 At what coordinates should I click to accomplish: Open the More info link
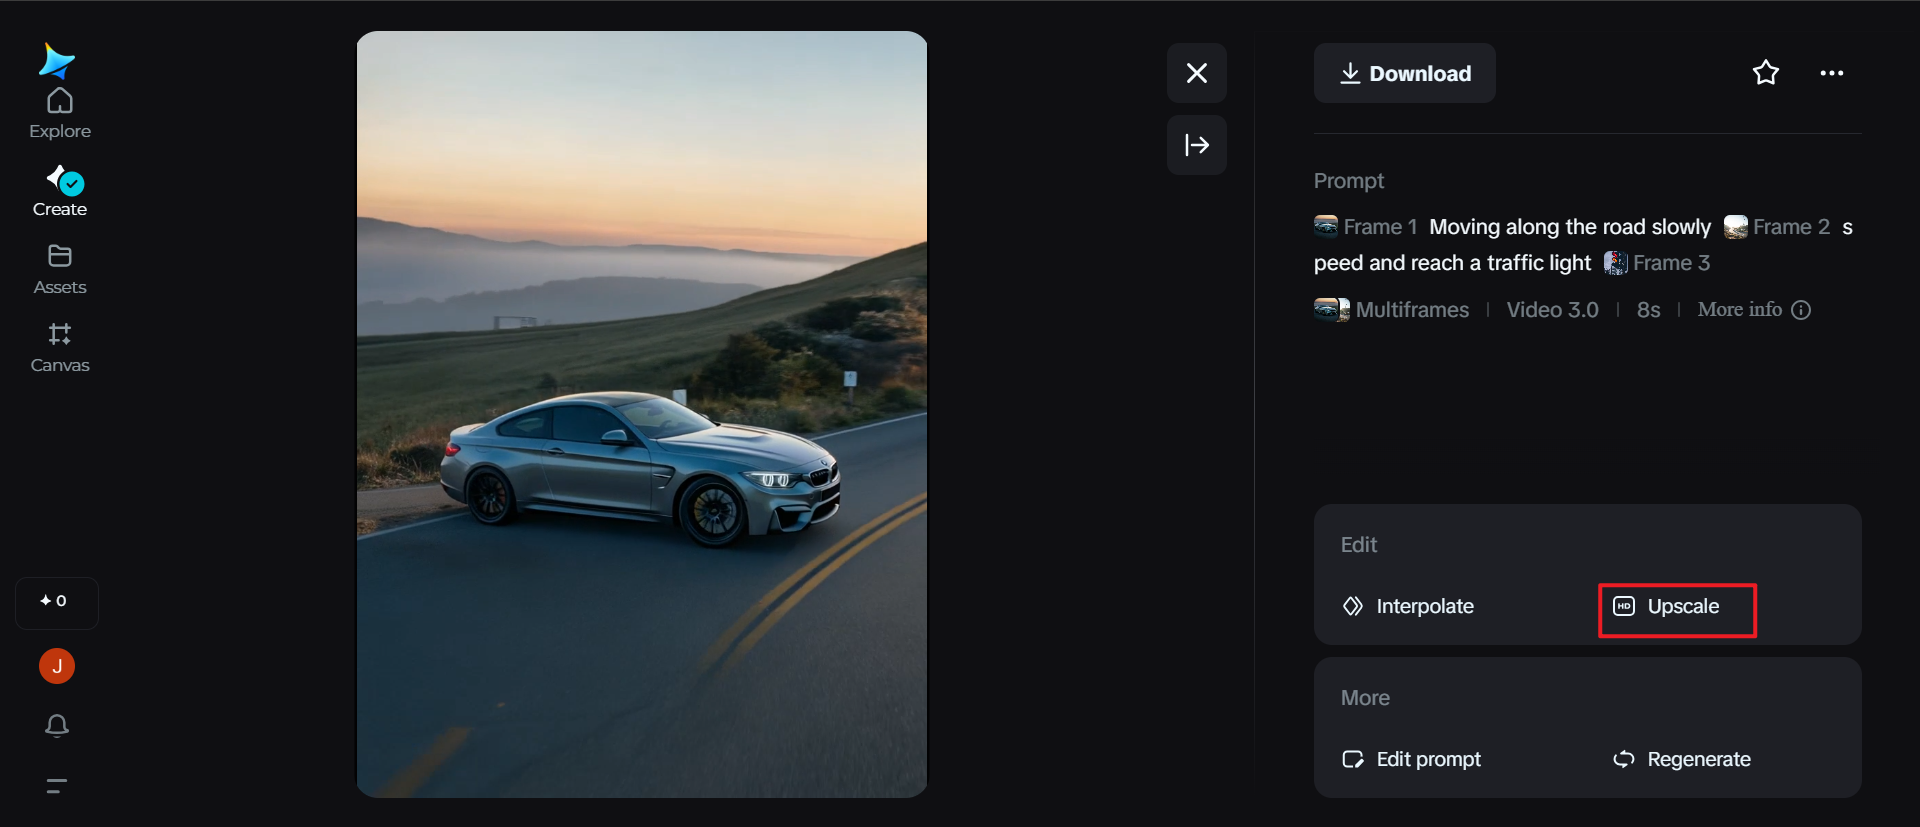(1740, 310)
